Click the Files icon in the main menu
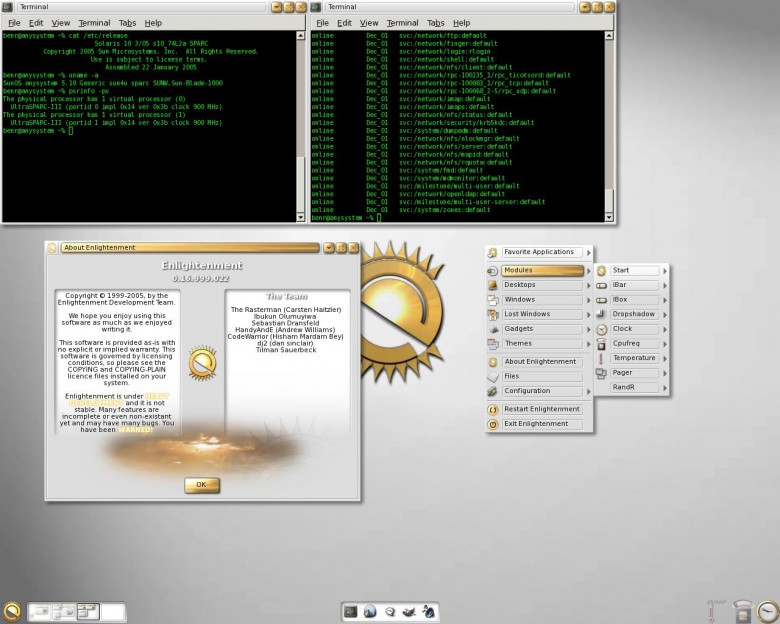 click(x=492, y=377)
